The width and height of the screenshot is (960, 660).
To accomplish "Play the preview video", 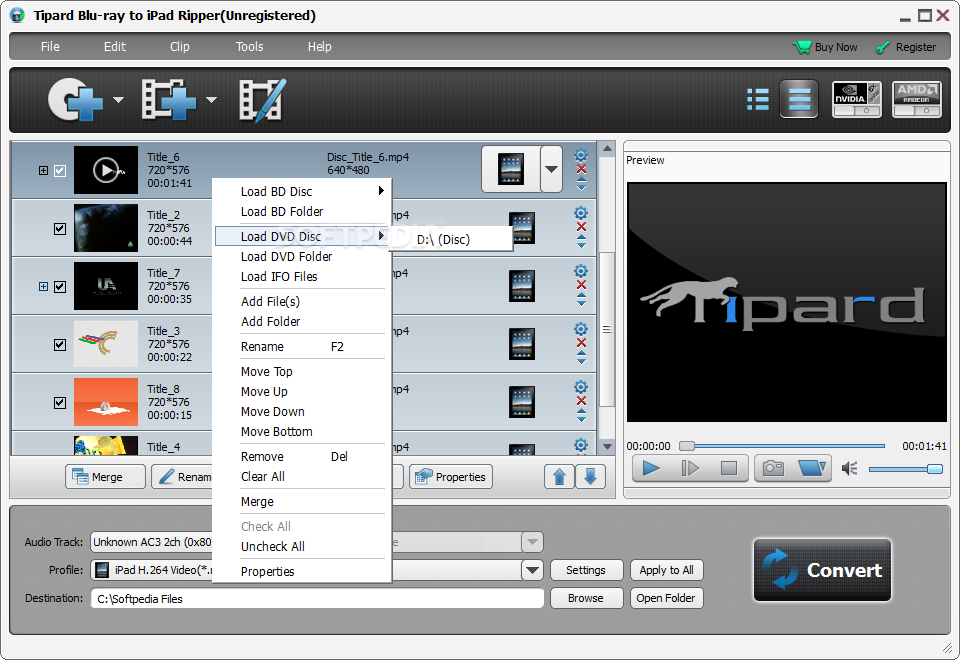I will (x=651, y=468).
